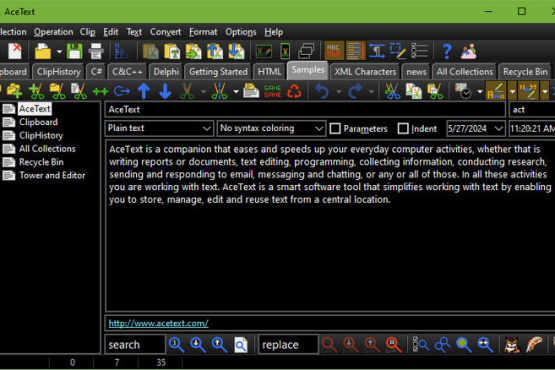The image size is (555, 370).
Task: Open dropdown beside the A-to-A pencil icon
Action: tap(512, 91)
